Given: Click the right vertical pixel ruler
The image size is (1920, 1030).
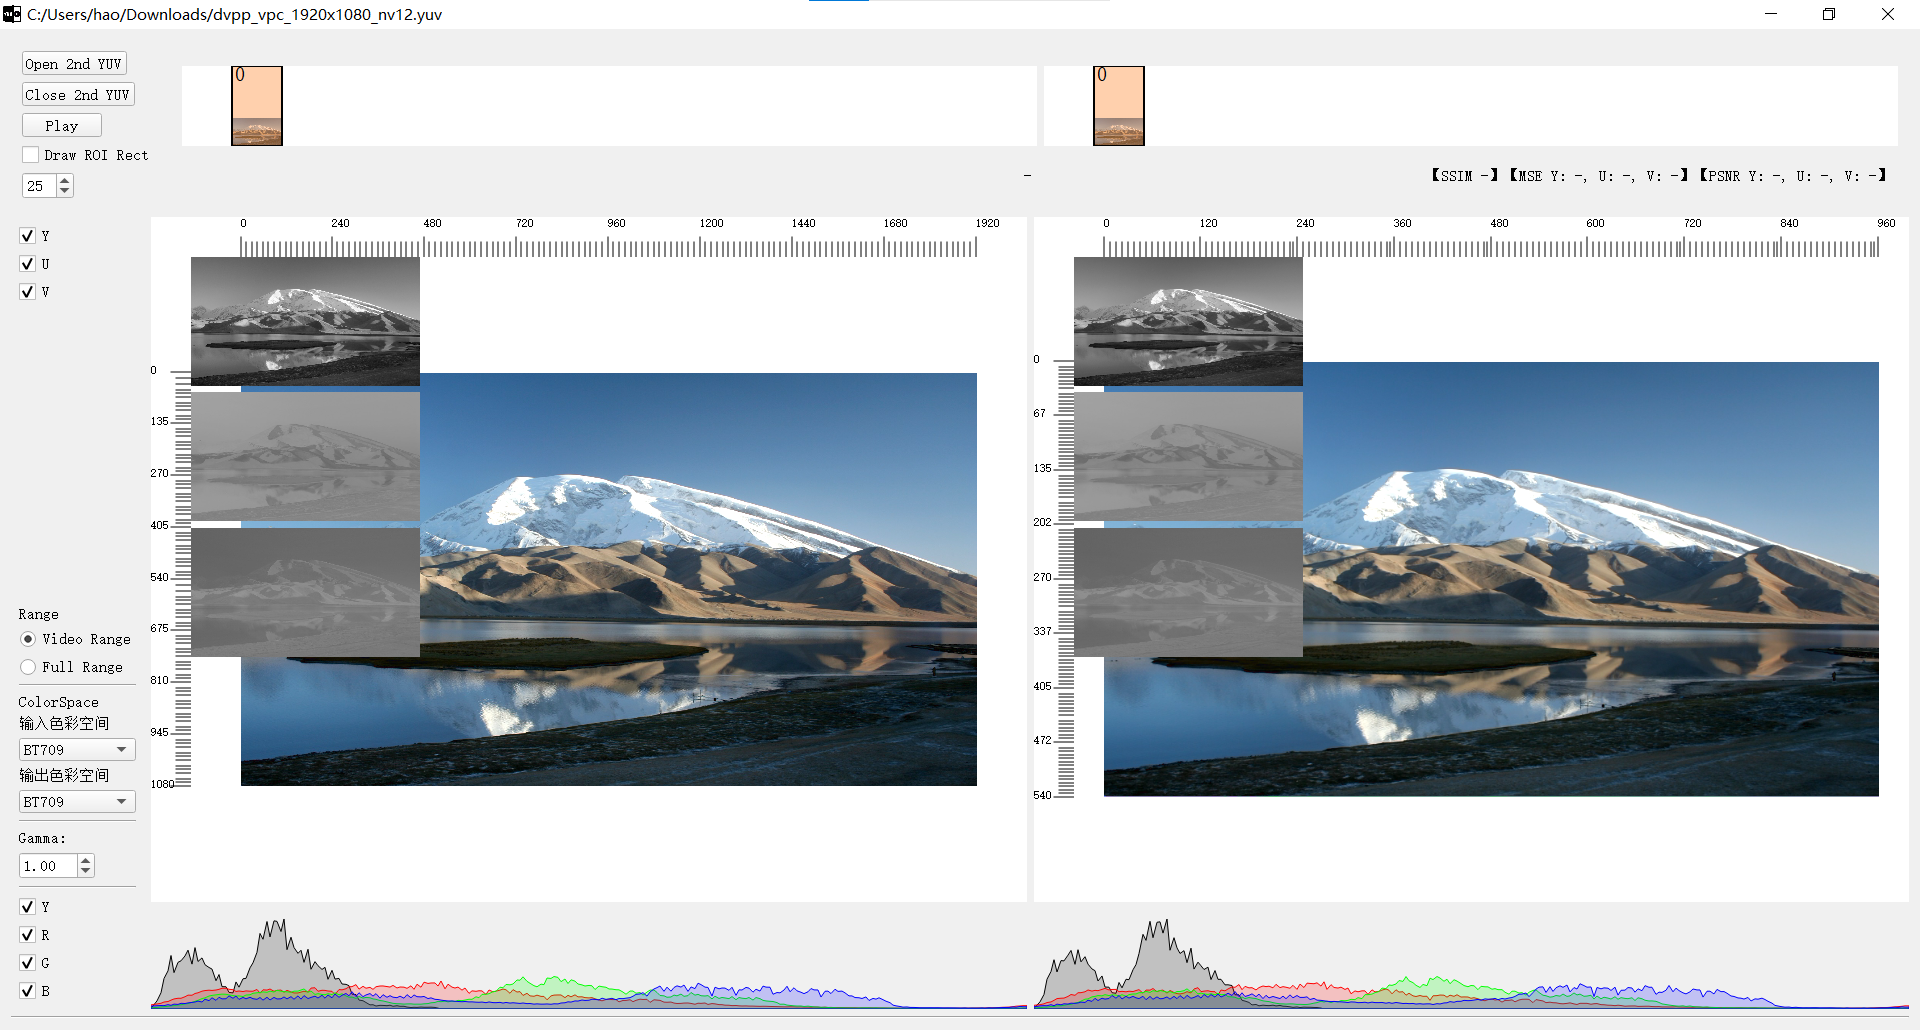Looking at the screenshot, I should (x=1055, y=578).
